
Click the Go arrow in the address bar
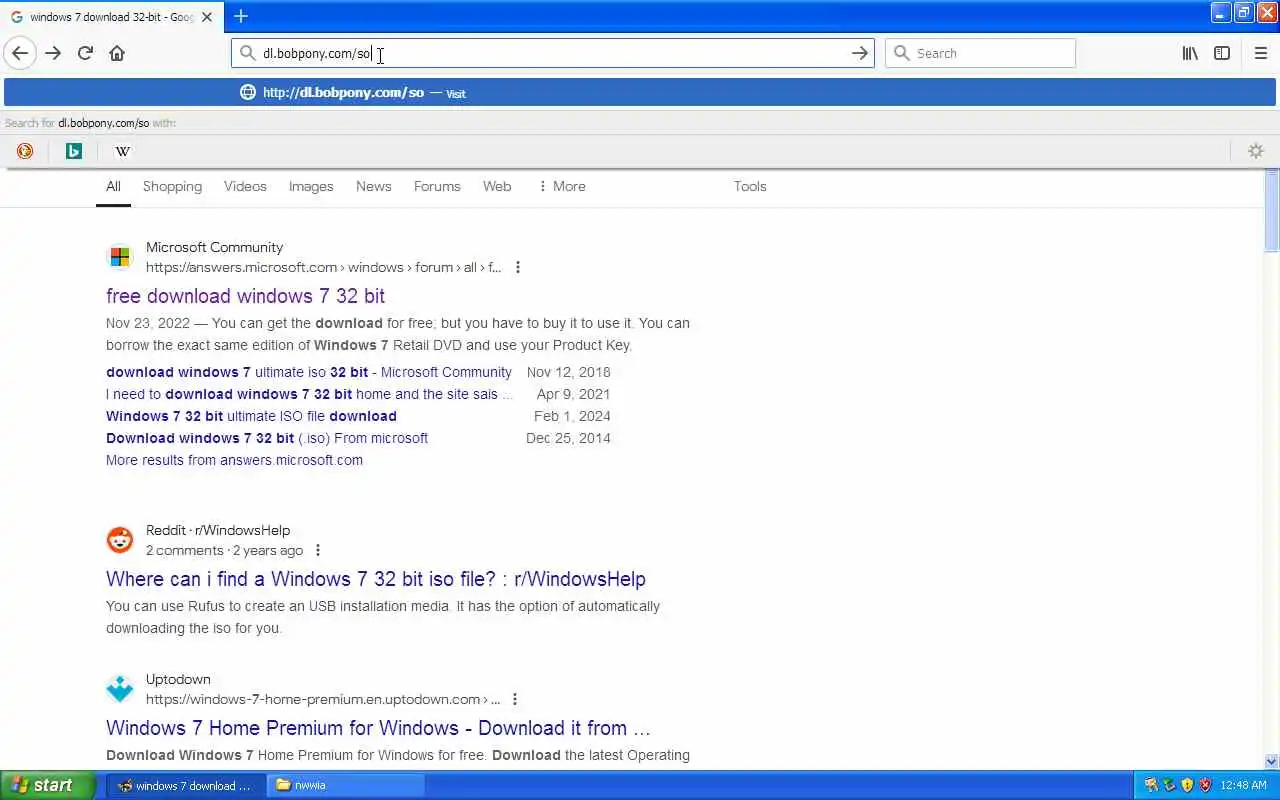pos(859,53)
